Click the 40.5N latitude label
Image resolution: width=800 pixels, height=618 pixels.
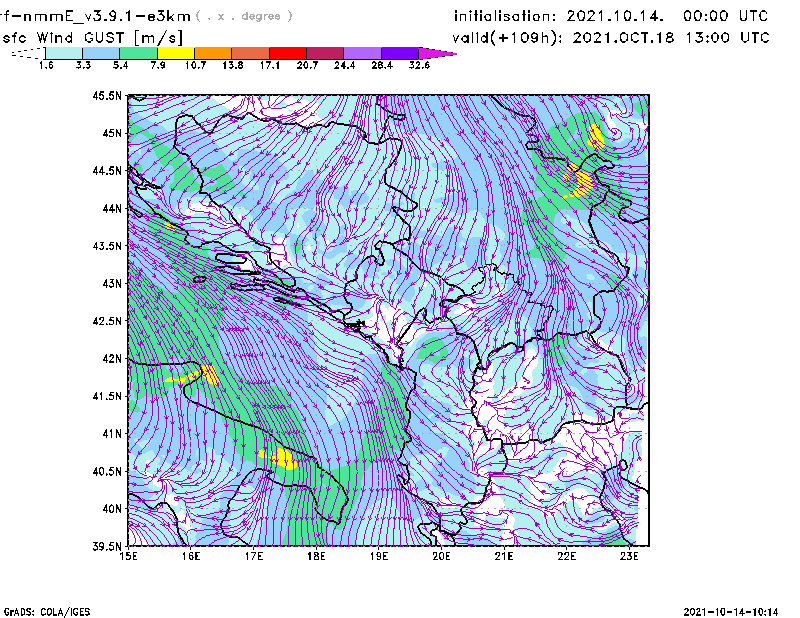tap(107, 471)
